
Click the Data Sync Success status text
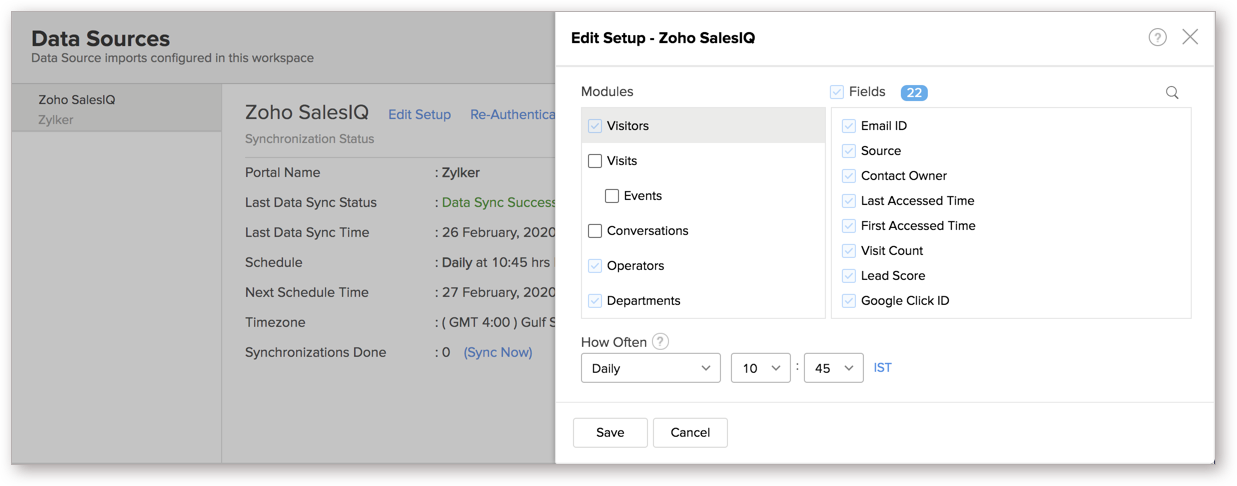coord(498,203)
